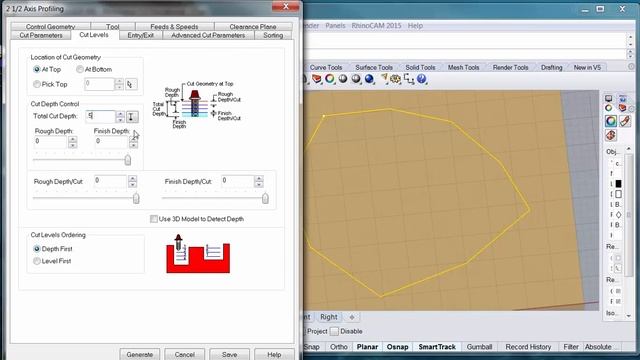Click the Help button in dialog

(x=274, y=354)
